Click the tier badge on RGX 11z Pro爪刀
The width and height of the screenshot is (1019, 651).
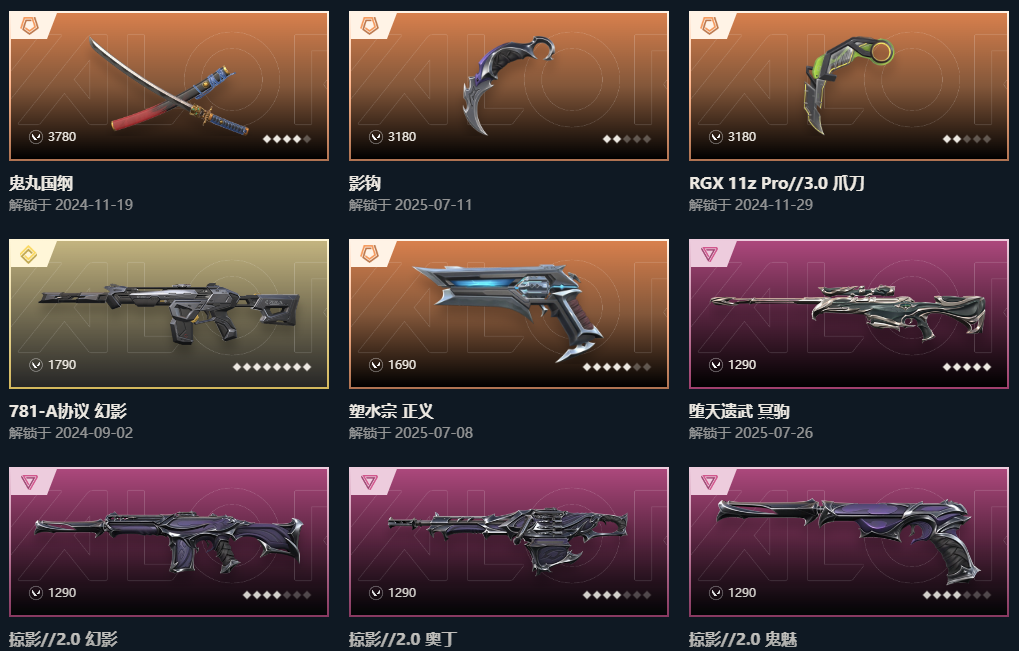coord(709,25)
